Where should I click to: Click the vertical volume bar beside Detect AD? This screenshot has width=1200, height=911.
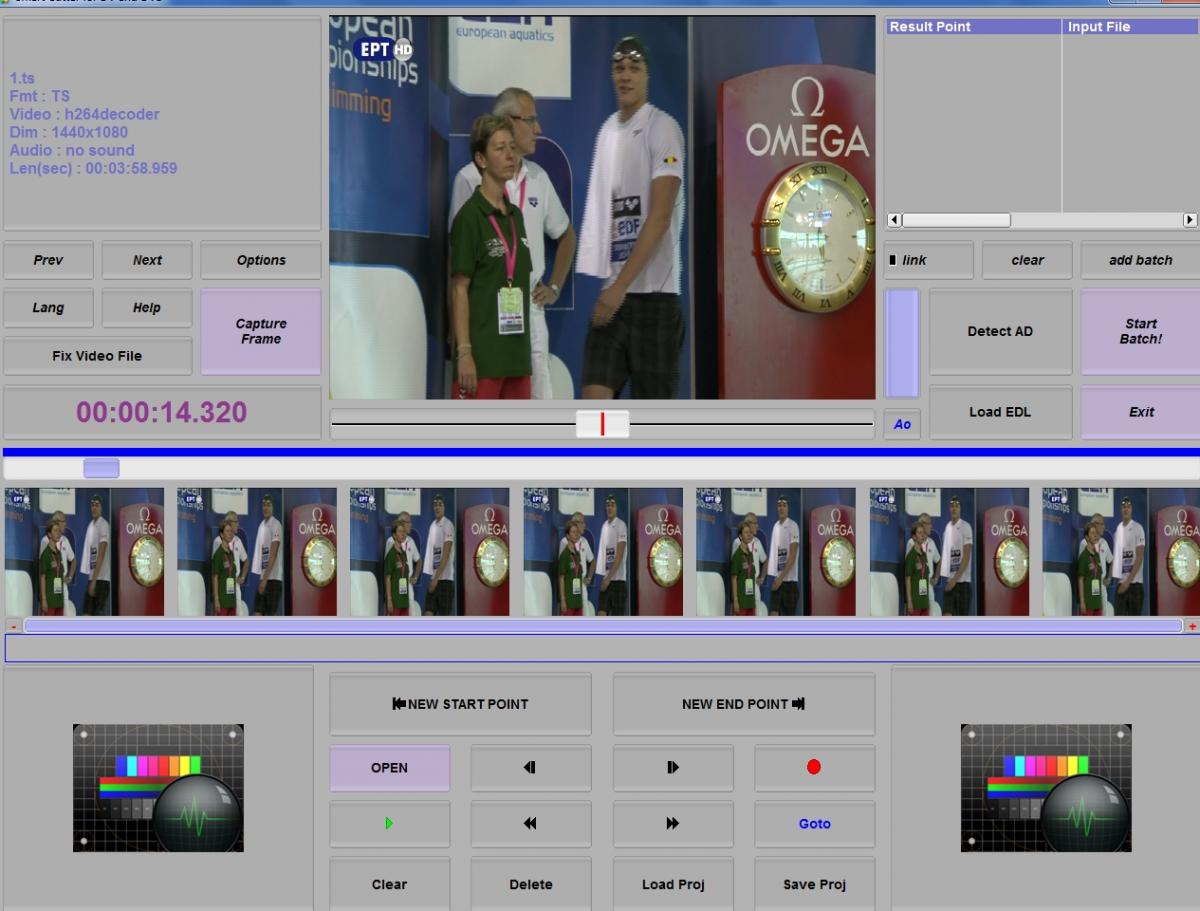point(902,344)
